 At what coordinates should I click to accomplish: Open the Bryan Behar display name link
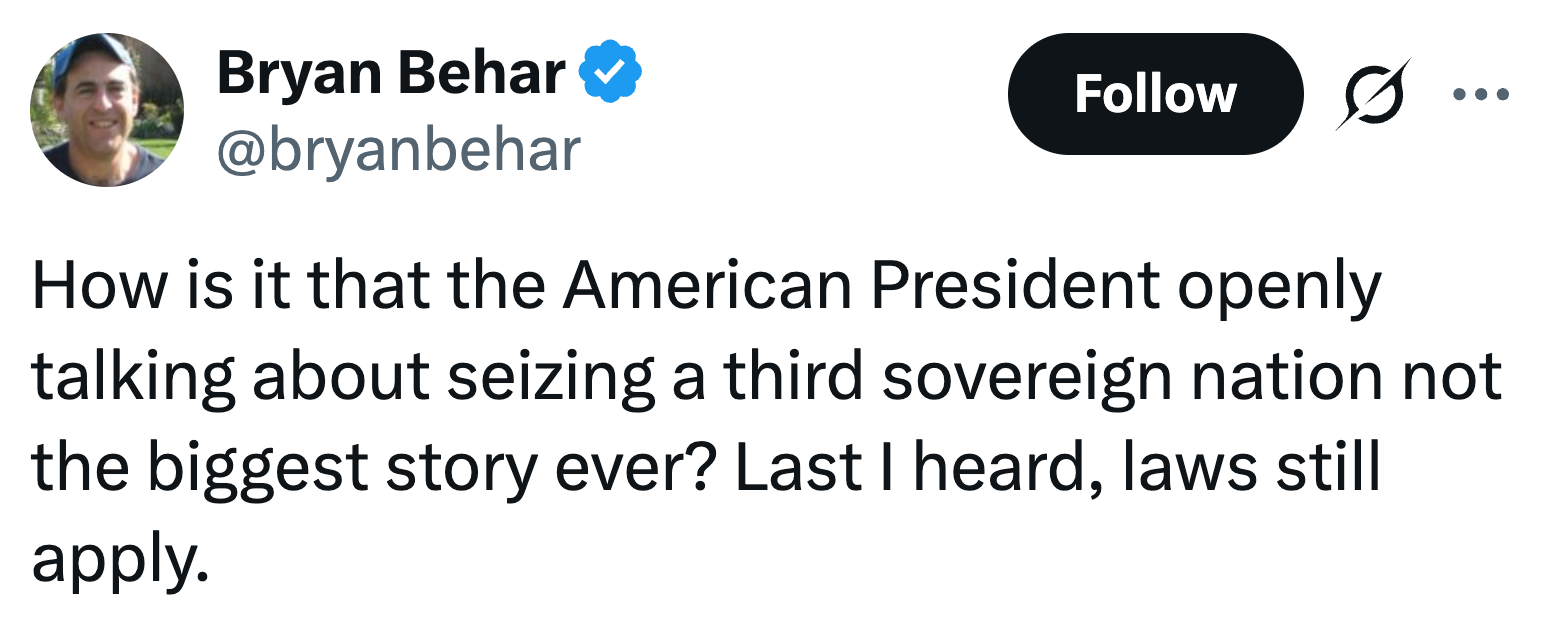point(391,74)
